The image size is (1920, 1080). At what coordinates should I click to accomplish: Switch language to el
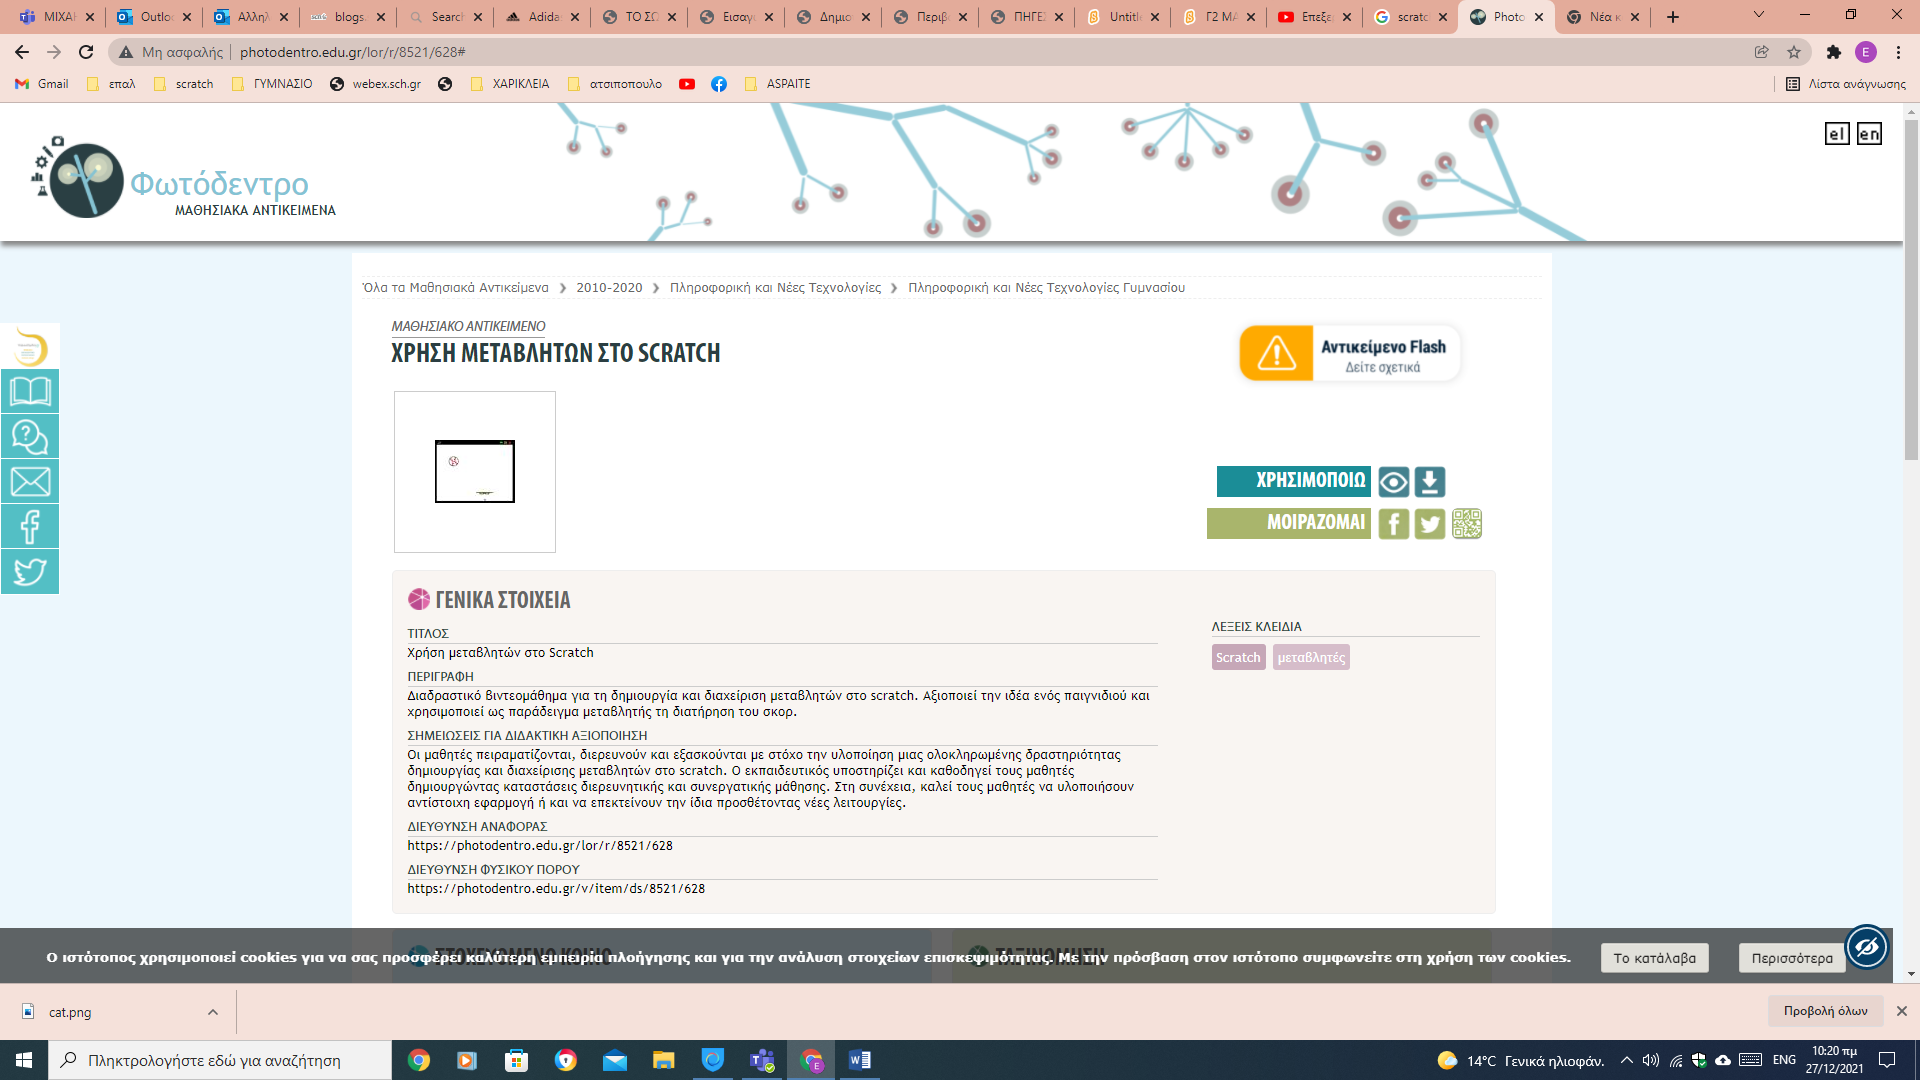(x=1837, y=134)
